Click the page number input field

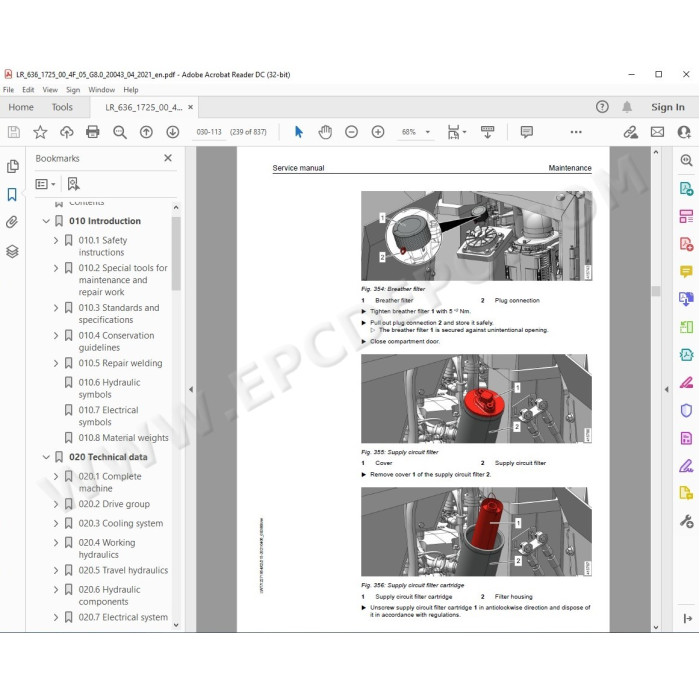(209, 132)
